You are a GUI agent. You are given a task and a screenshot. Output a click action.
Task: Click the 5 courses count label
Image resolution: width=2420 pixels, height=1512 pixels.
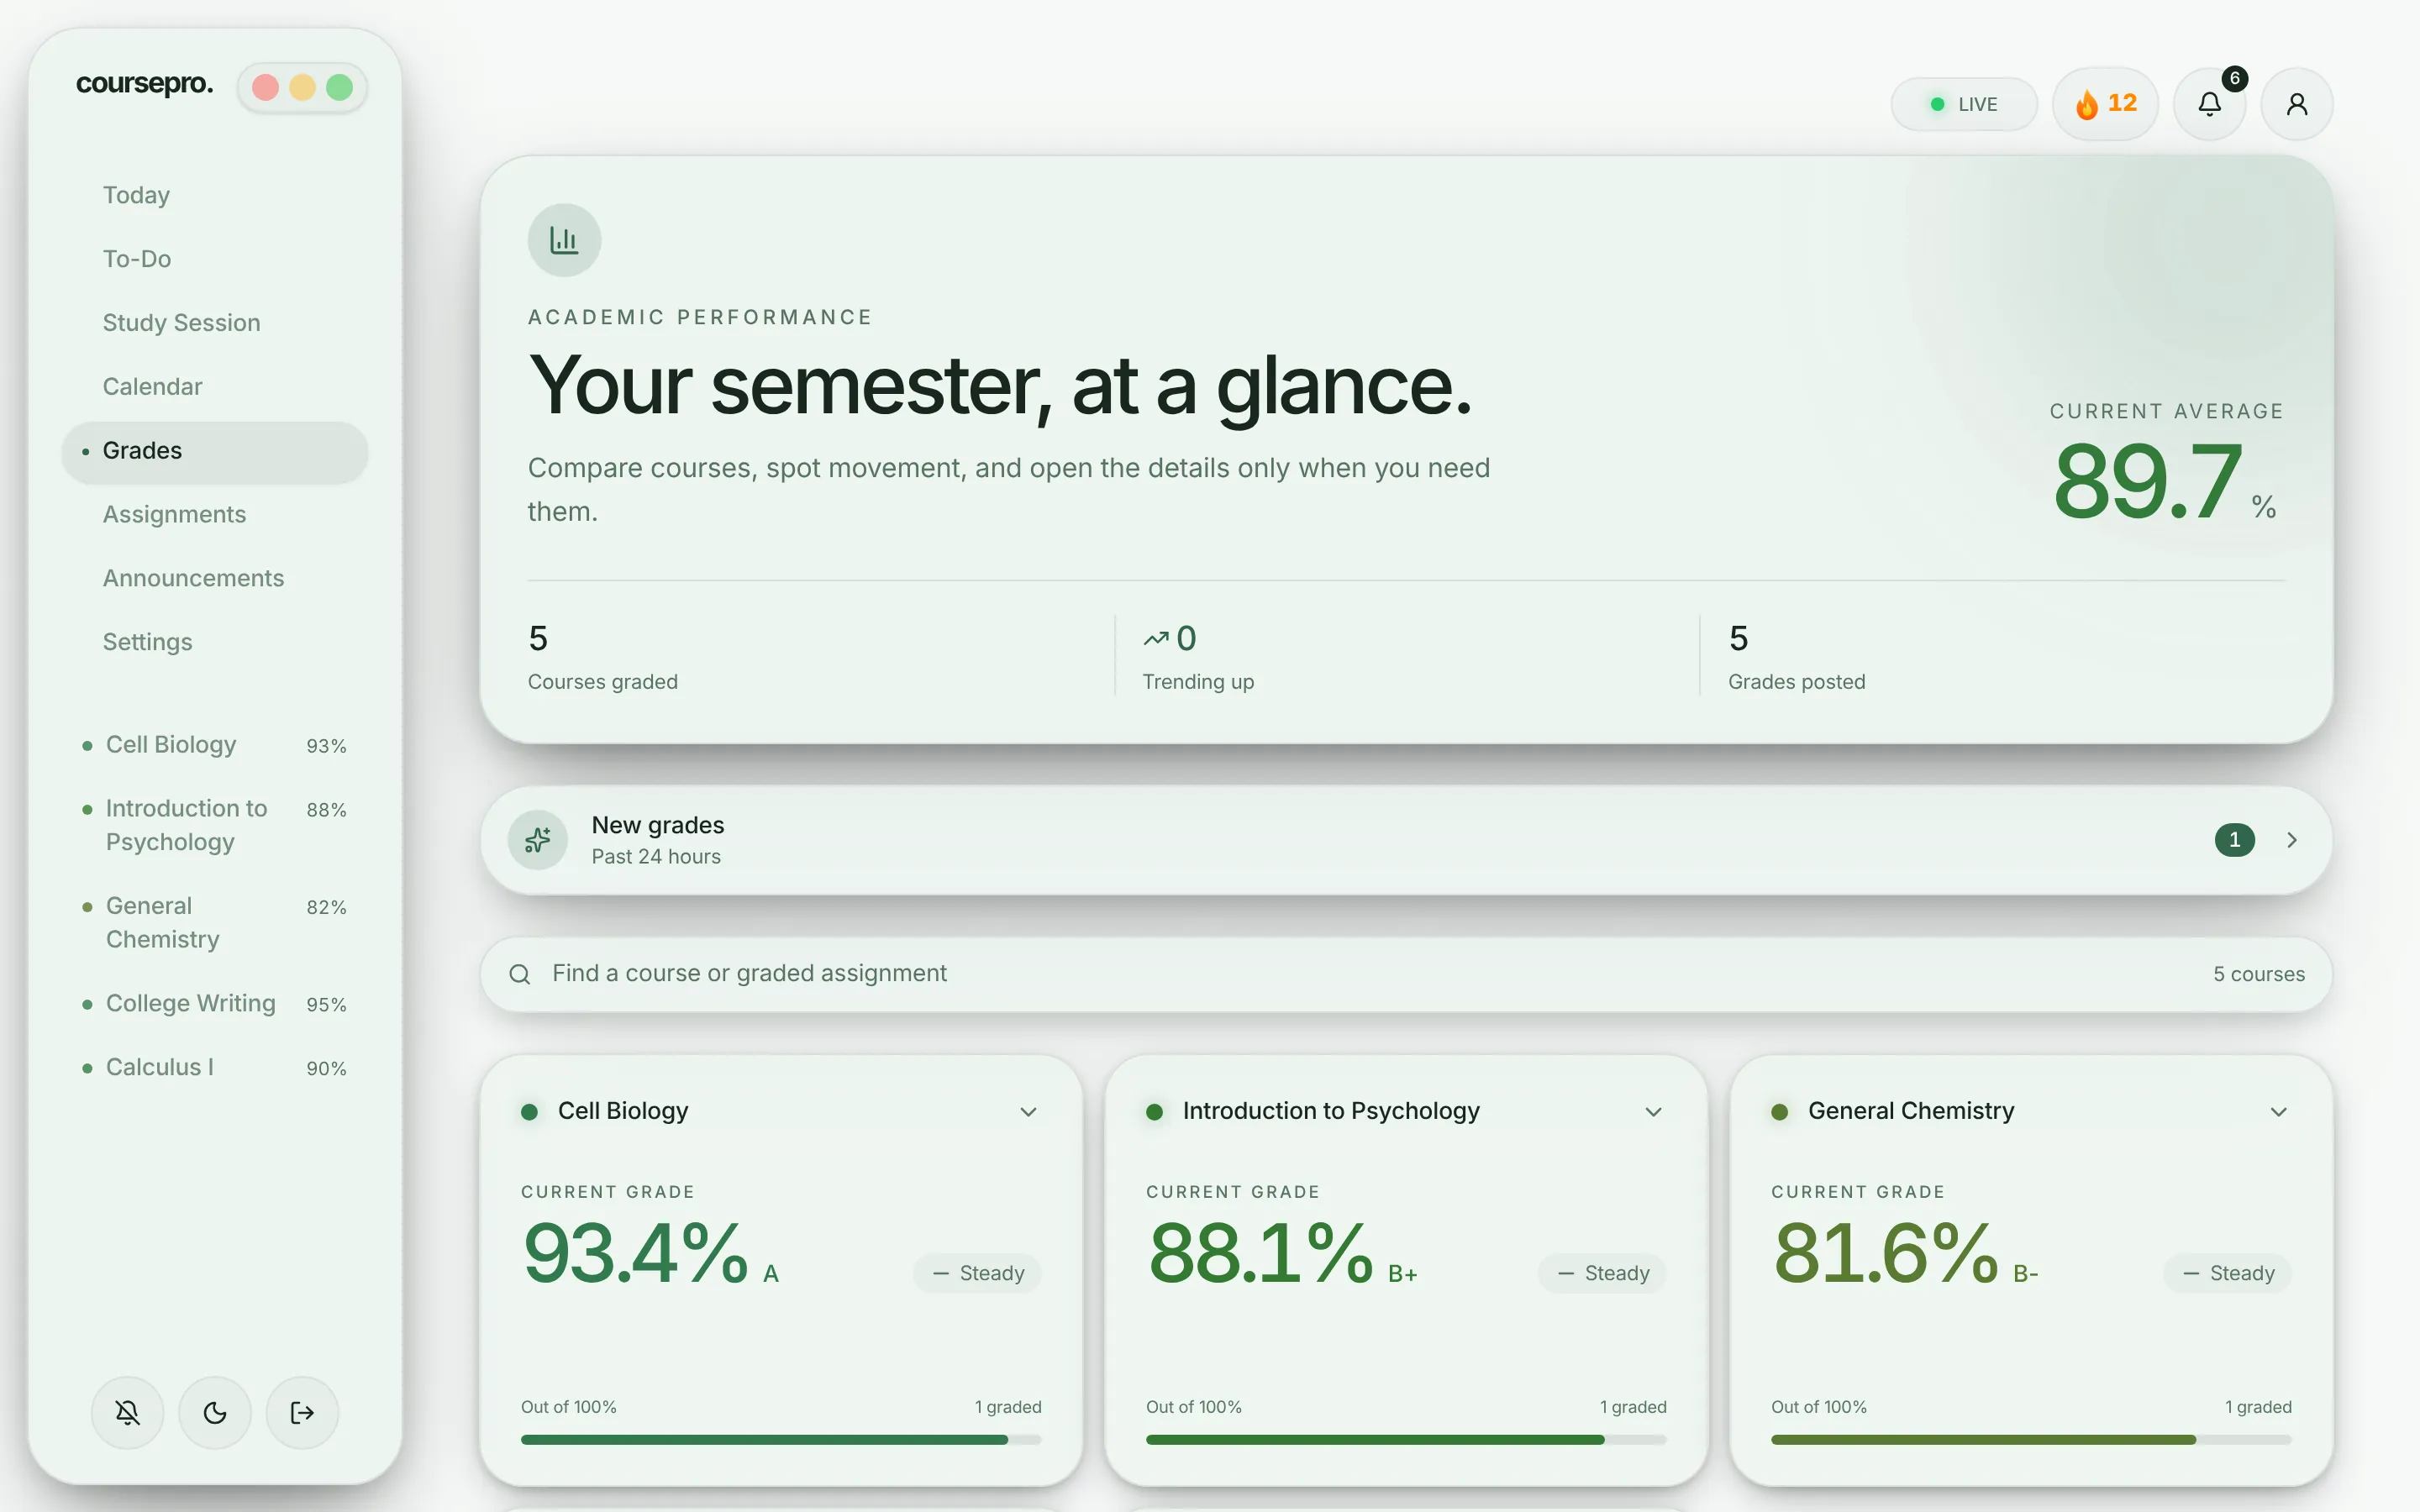point(2258,974)
